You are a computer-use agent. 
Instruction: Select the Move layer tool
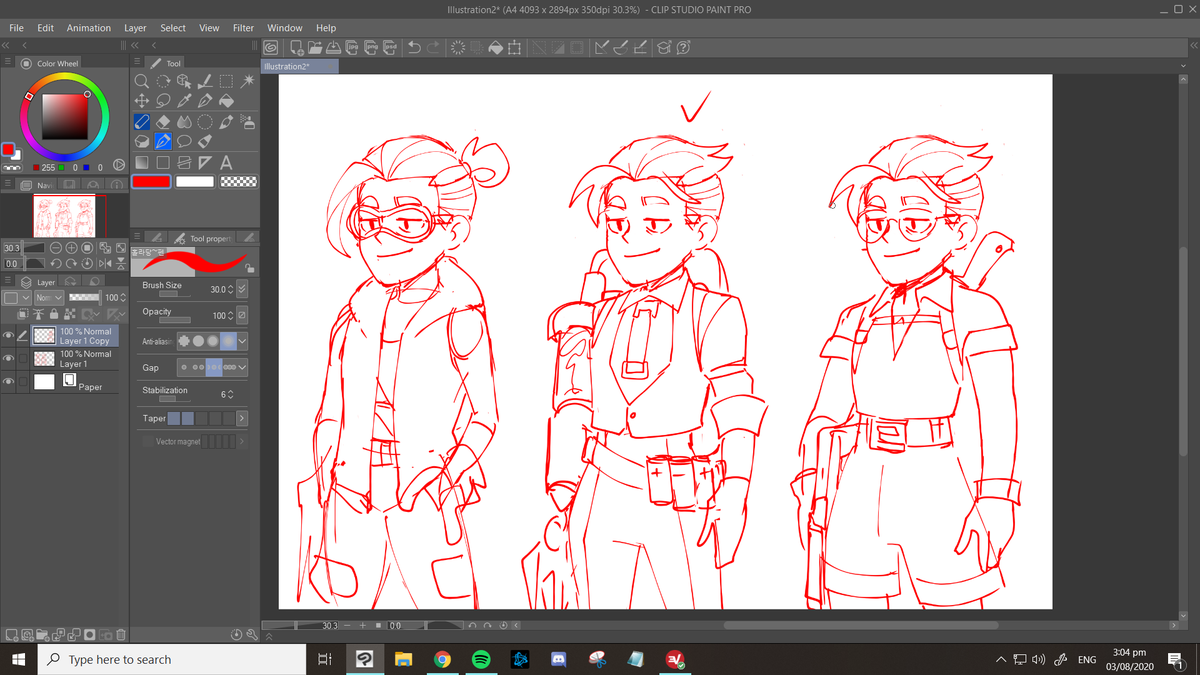[x=141, y=100]
